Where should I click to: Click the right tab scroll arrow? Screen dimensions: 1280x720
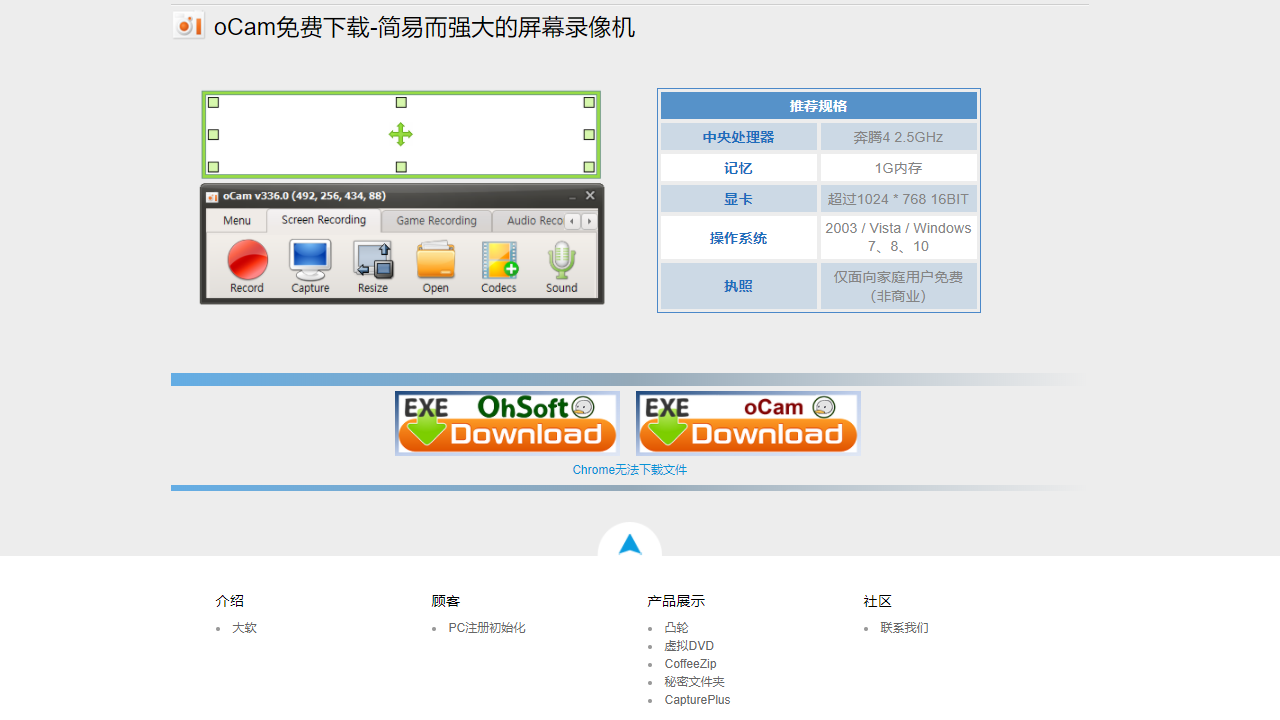588,221
